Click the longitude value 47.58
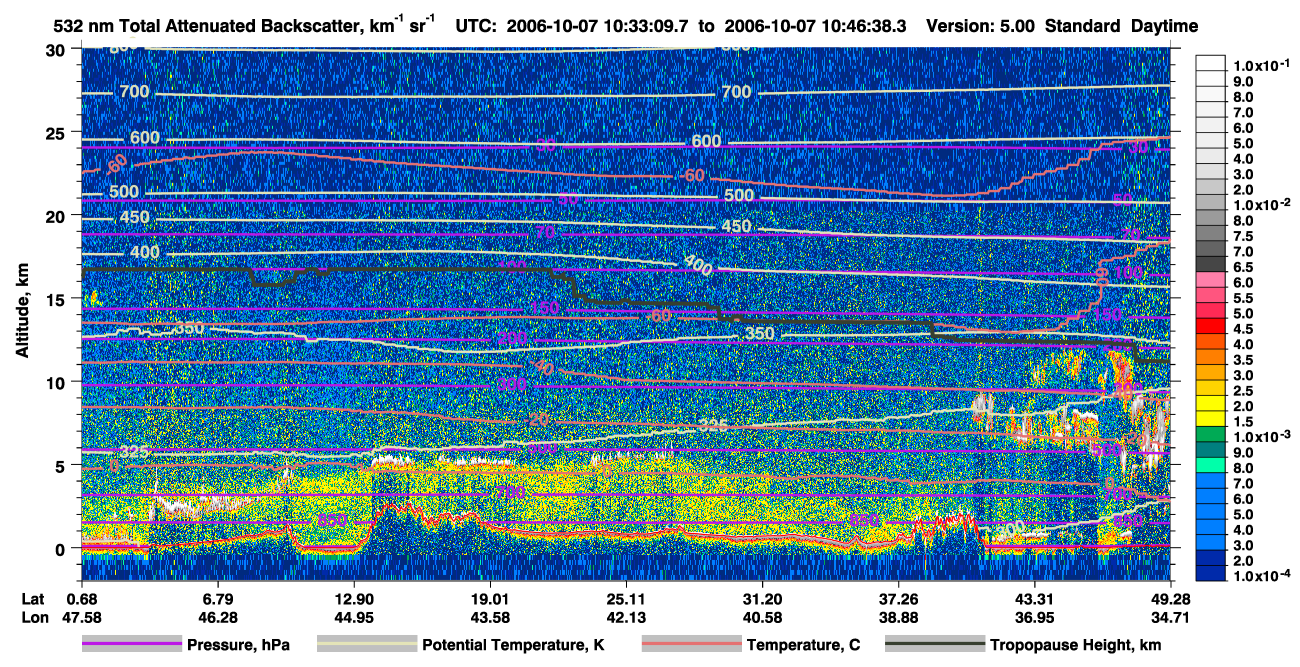1300x667 pixels. (x=81, y=617)
